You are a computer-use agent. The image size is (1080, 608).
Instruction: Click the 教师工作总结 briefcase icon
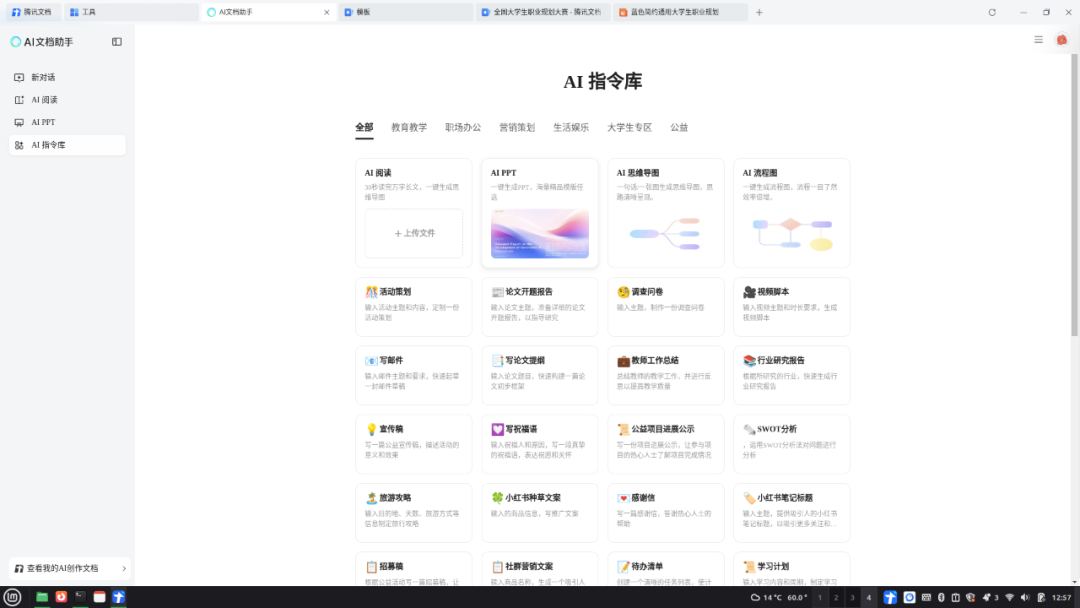pos(623,361)
